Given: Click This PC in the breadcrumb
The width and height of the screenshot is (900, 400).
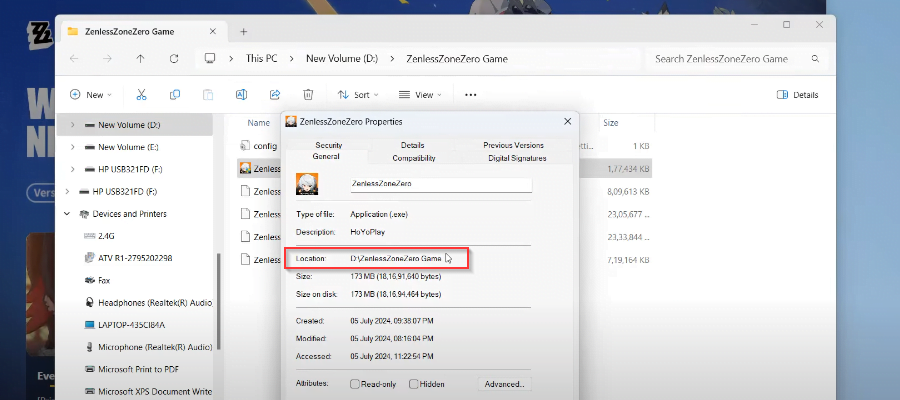Looking at the screenshot, I should click(261, 59).
